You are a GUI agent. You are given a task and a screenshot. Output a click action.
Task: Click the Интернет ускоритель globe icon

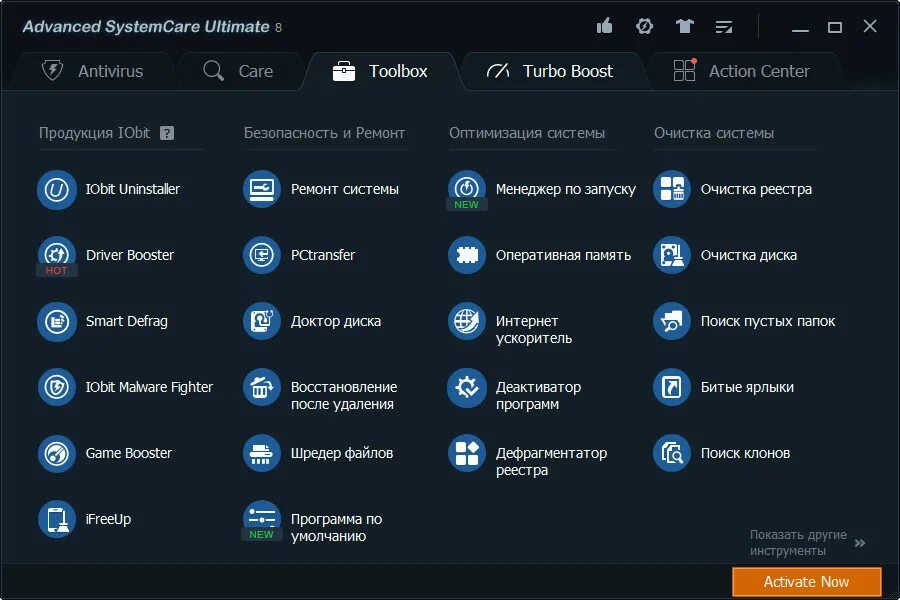pyautogui.click(x=467, y=322)
